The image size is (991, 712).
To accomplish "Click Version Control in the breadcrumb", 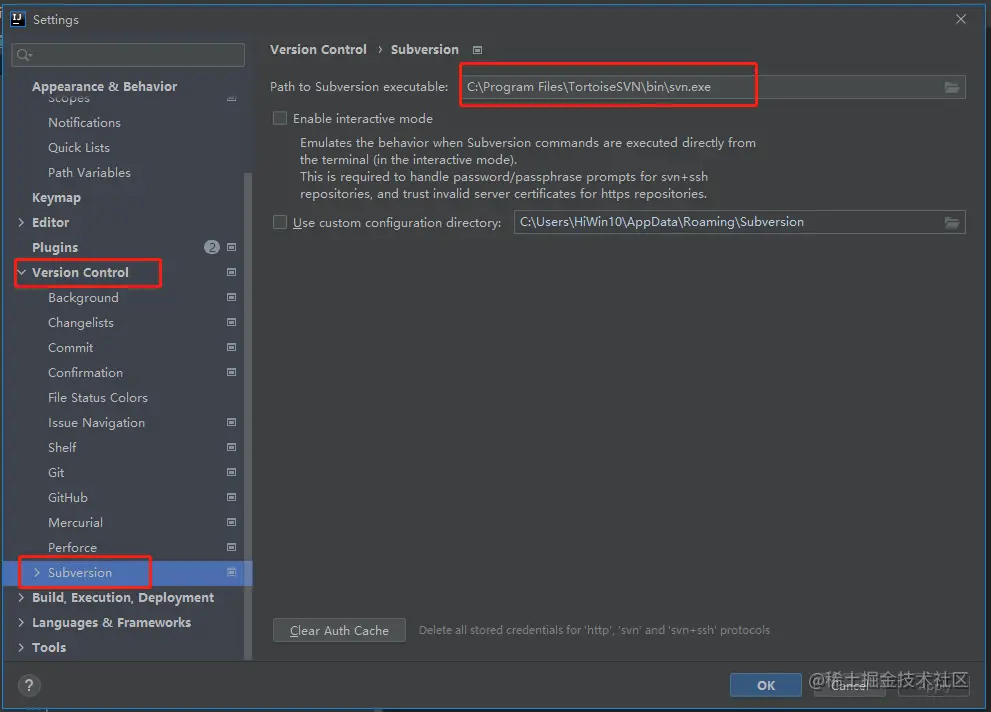I will click(x=319, y=49).
